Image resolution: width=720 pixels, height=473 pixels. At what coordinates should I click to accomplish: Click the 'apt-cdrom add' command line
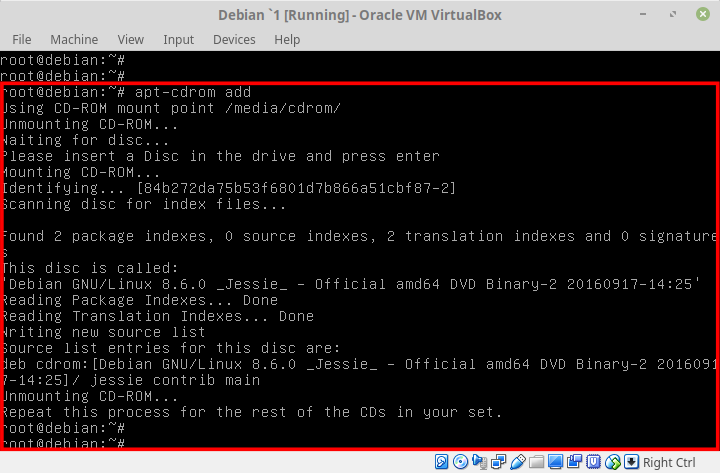(127, 92)
